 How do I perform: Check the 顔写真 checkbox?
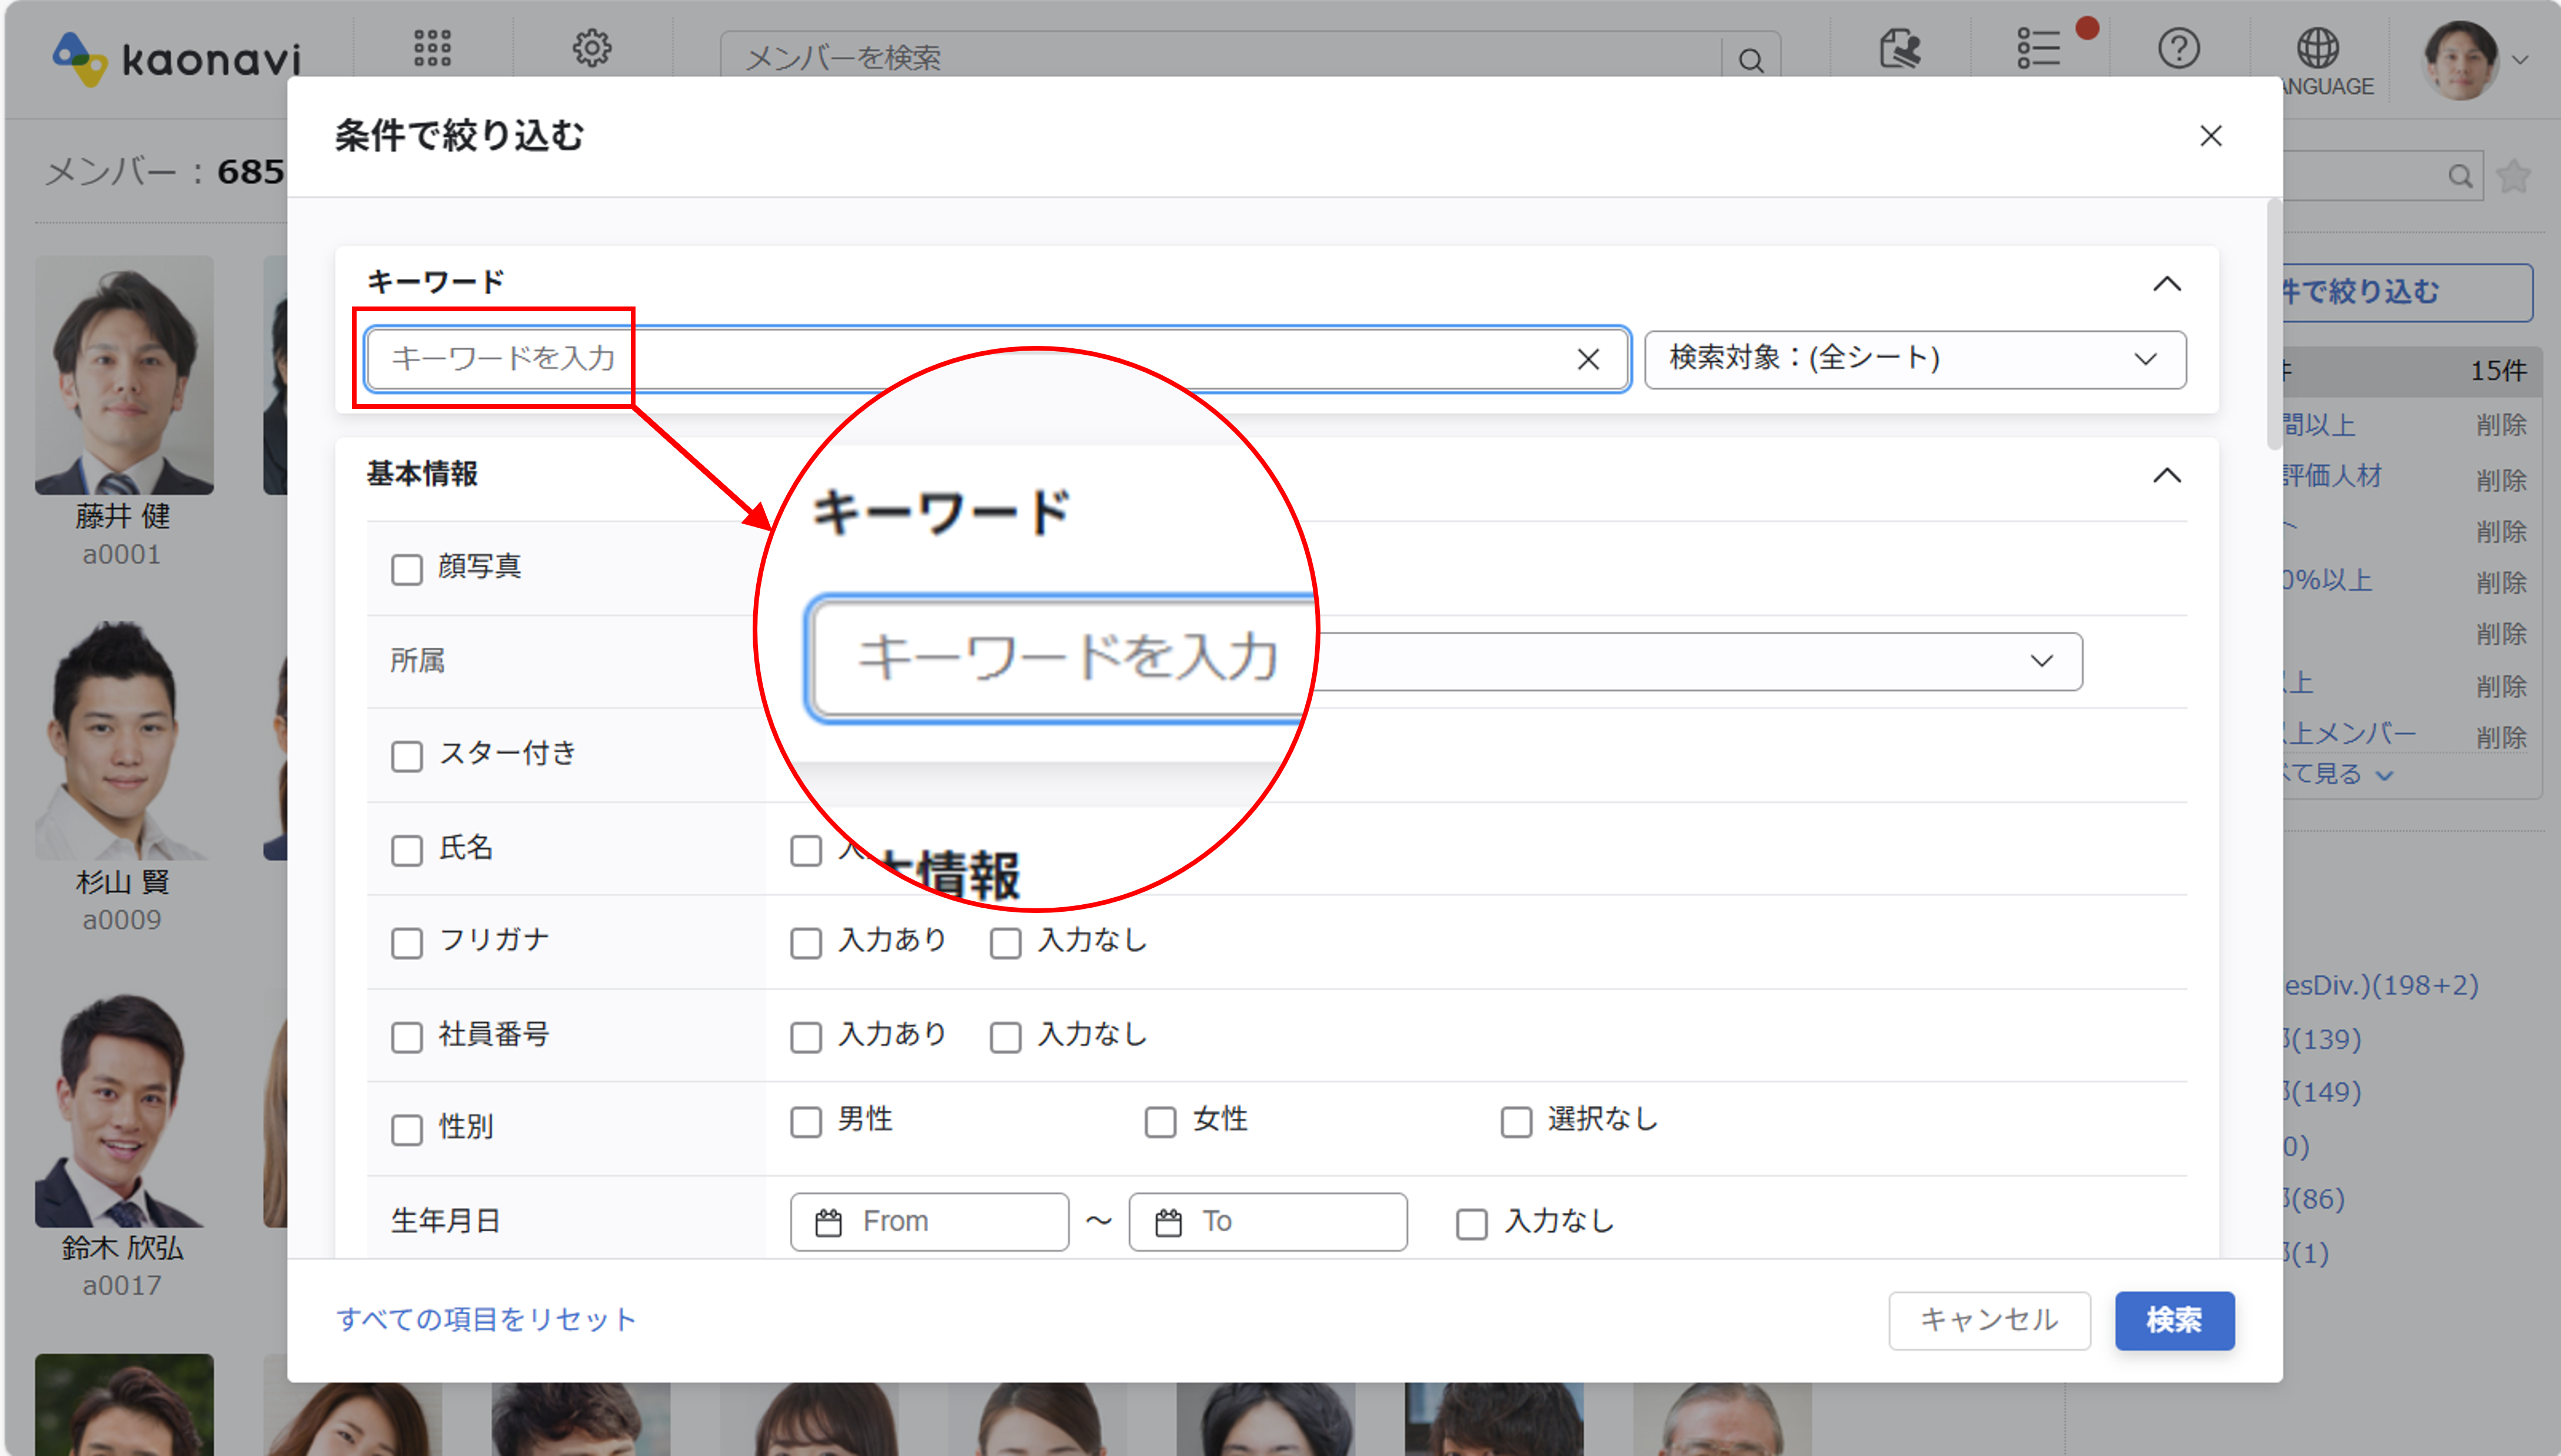pyautogui.click(x=407, y=569)
